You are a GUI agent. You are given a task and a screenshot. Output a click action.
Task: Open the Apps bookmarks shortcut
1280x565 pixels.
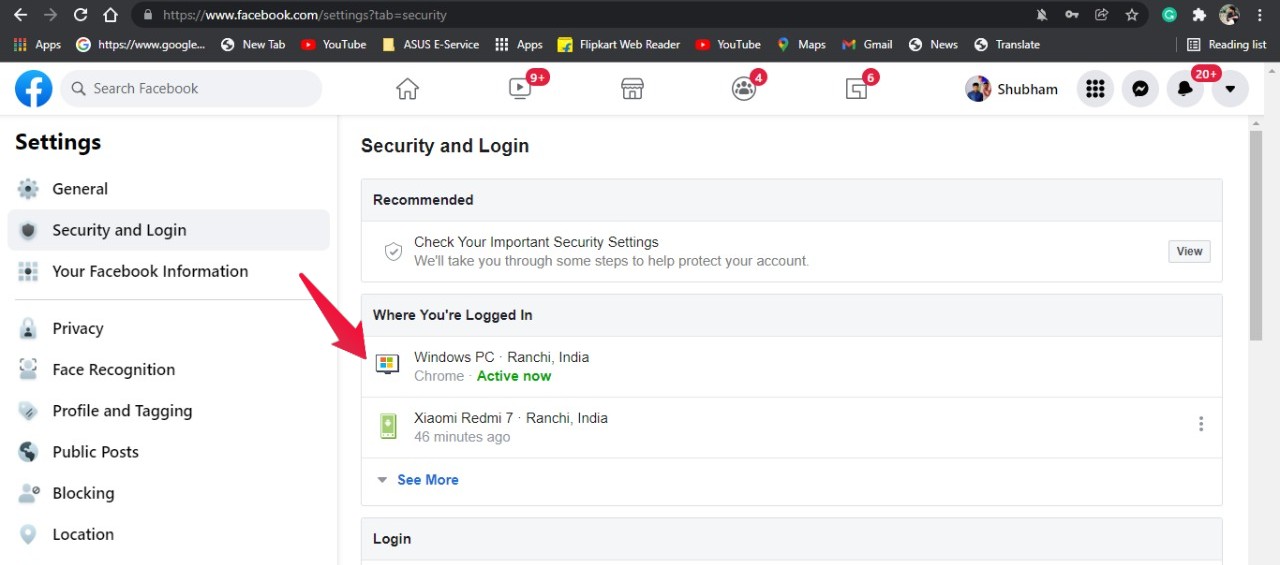[37, 44]
